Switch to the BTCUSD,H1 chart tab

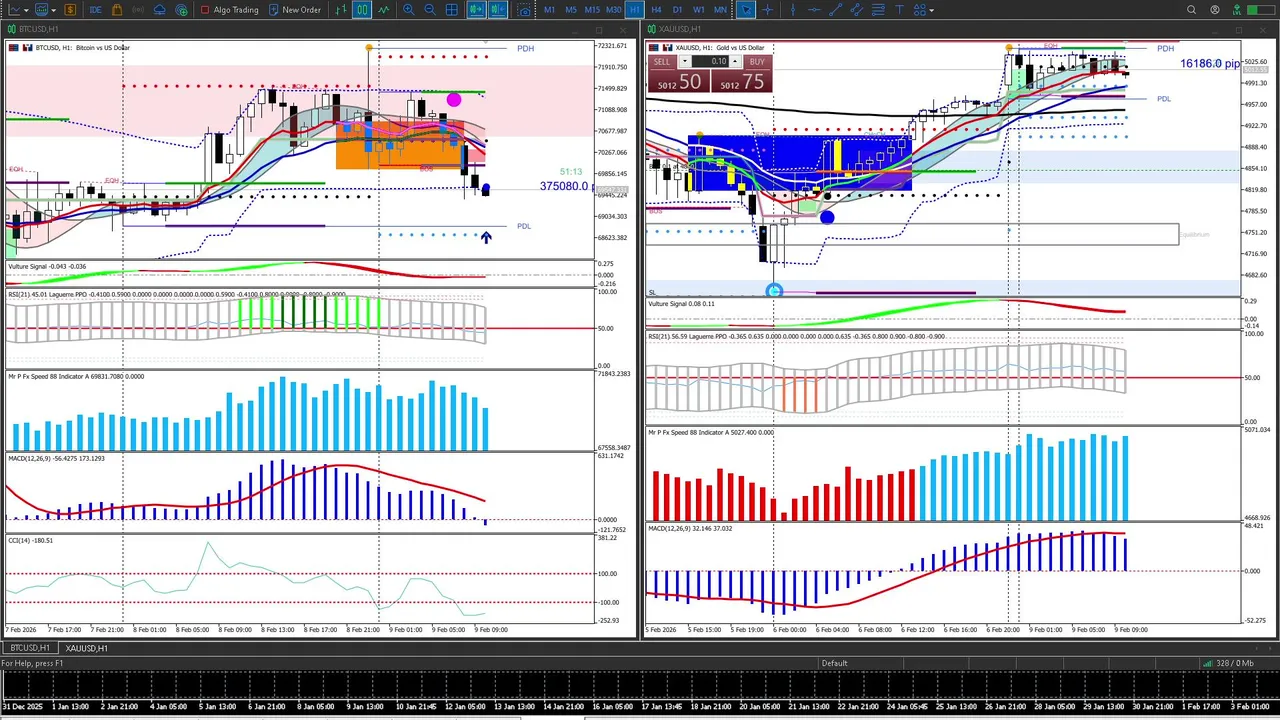click(x=30, y=648)
